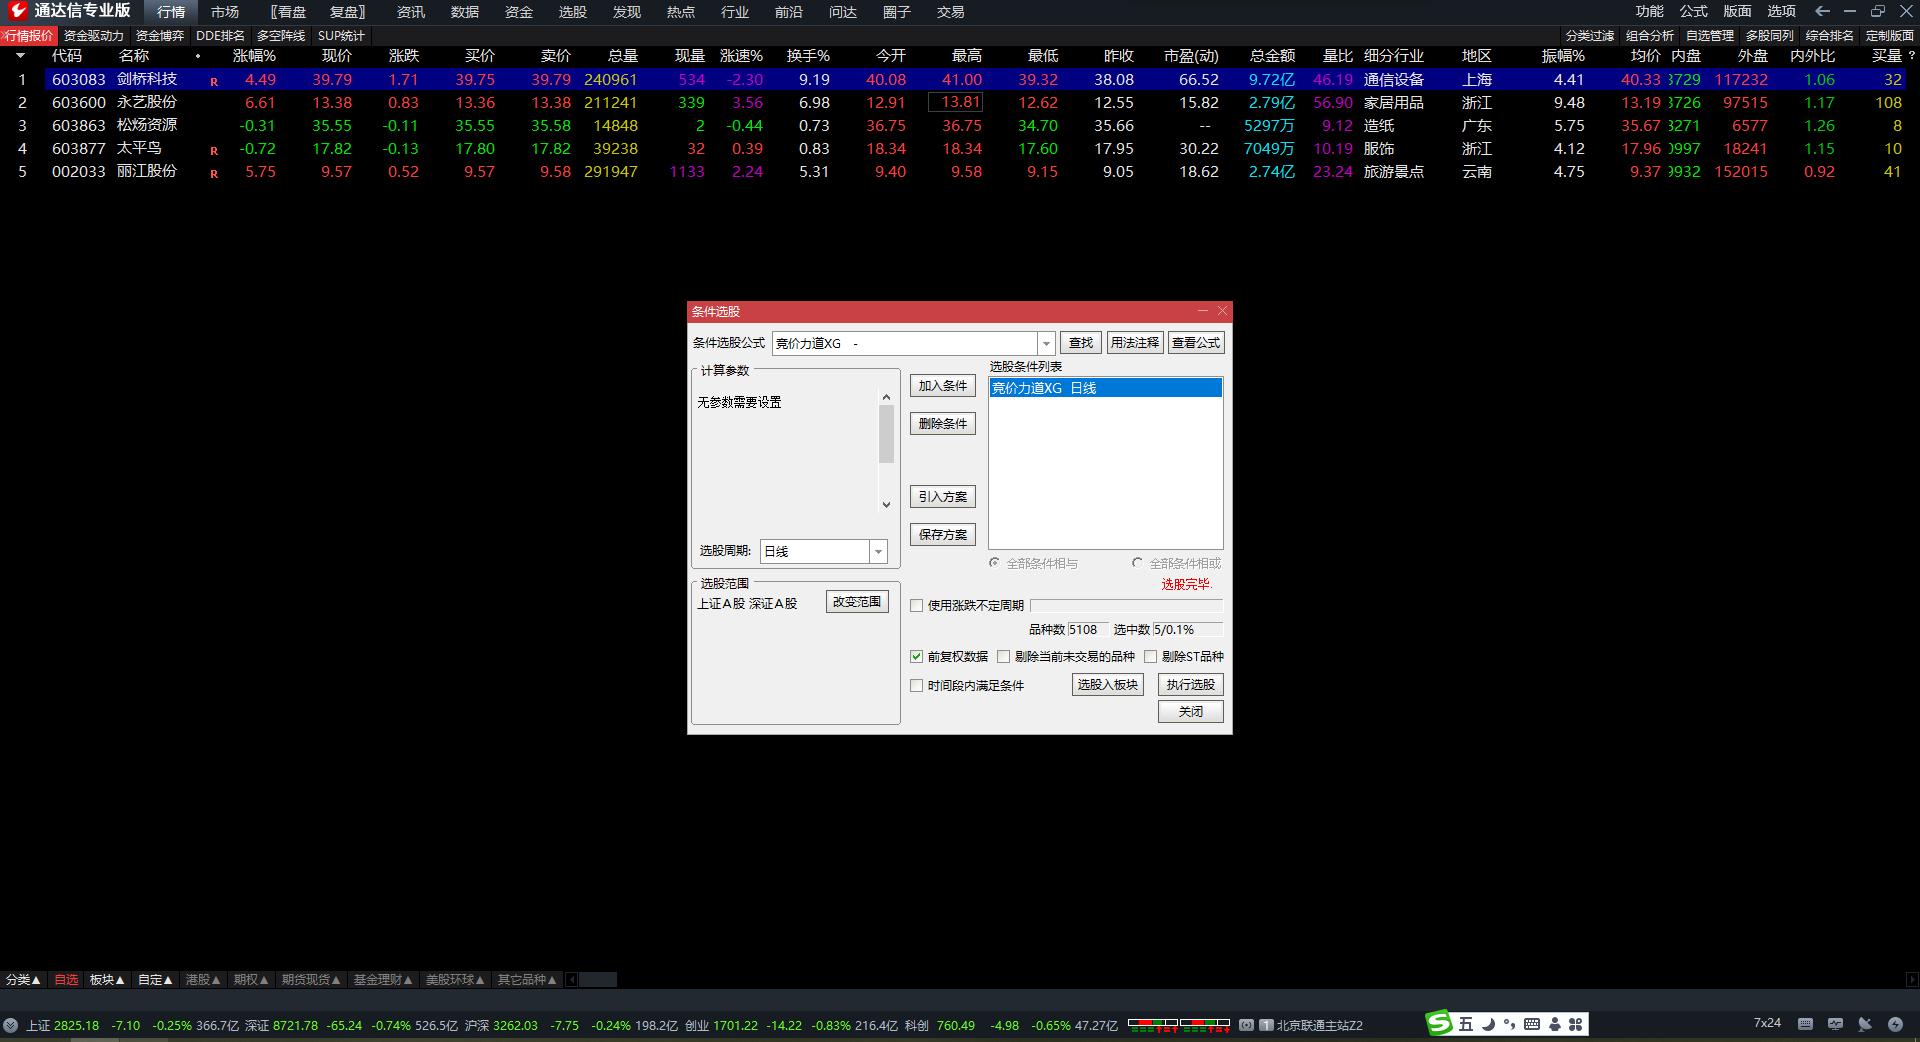
Task: Expand the 港股 bottom tab menu
Action: pyautogui.click(x=203, y=980)
